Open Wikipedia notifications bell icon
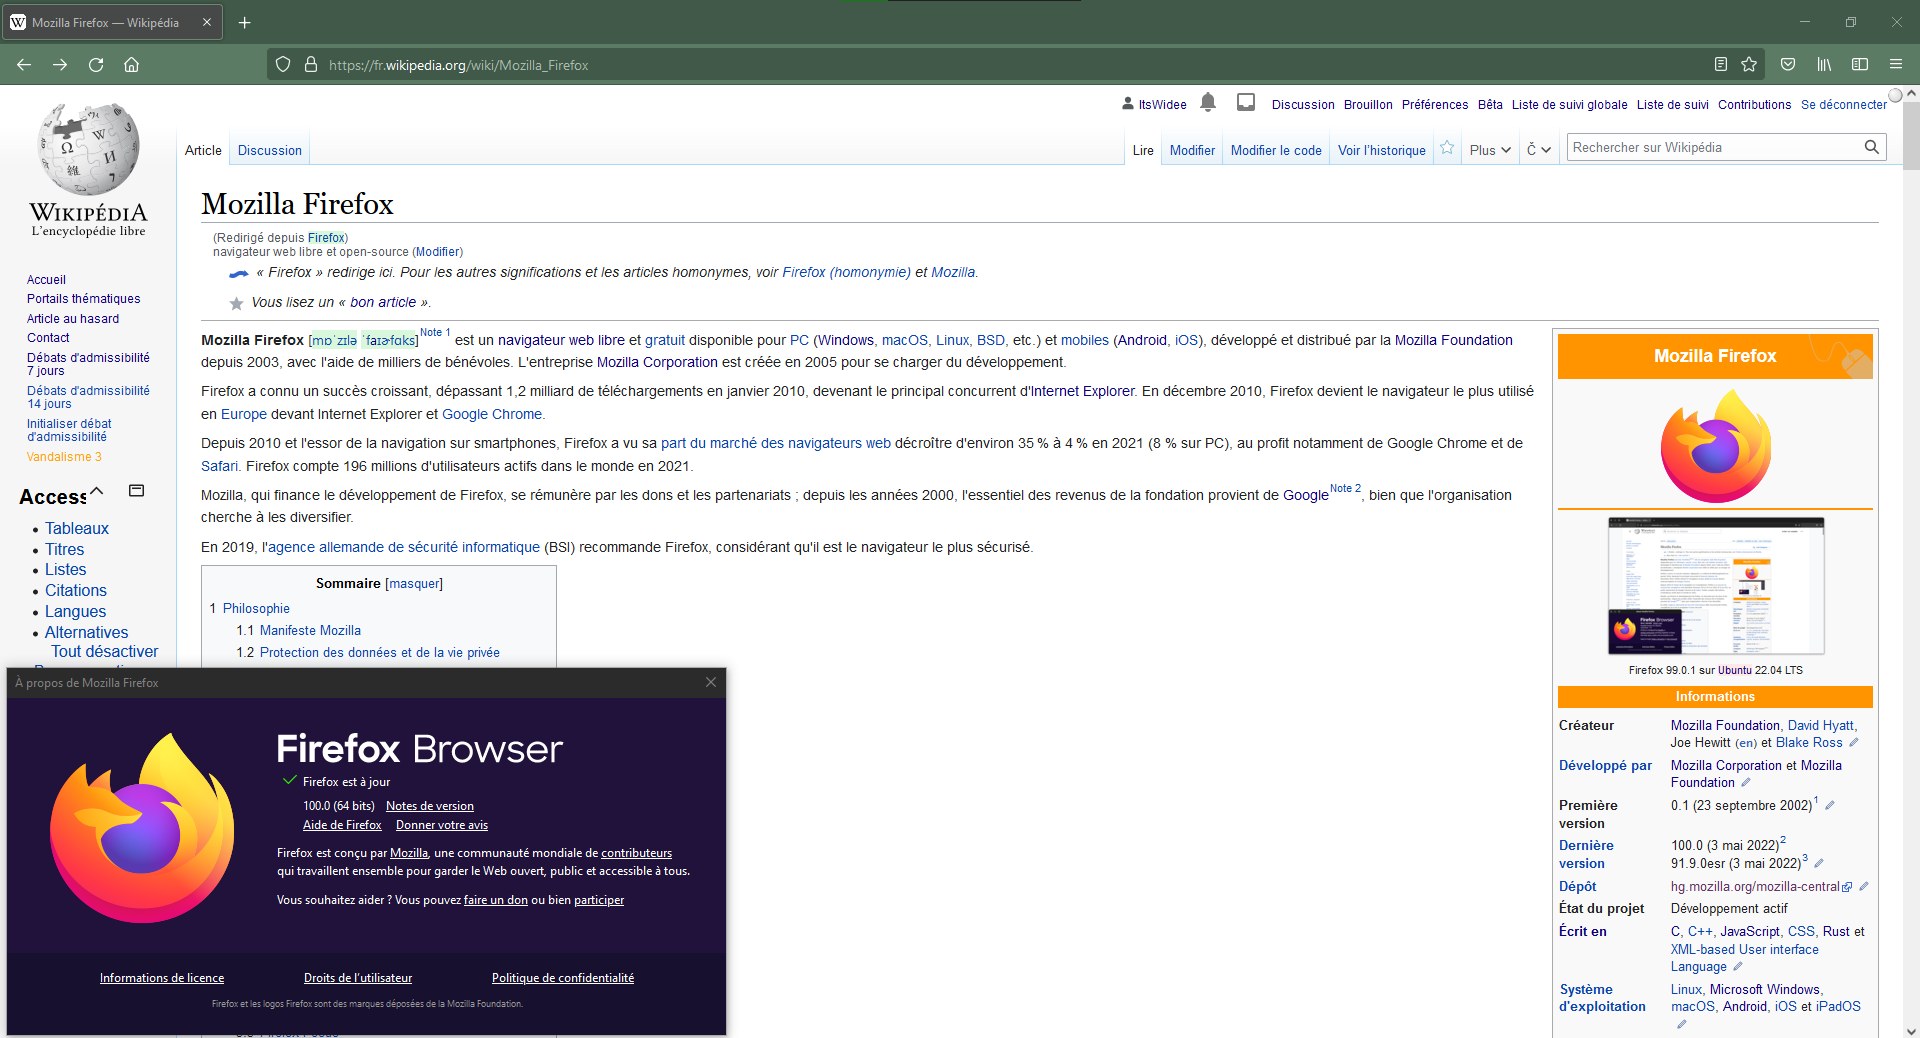 1208,102
